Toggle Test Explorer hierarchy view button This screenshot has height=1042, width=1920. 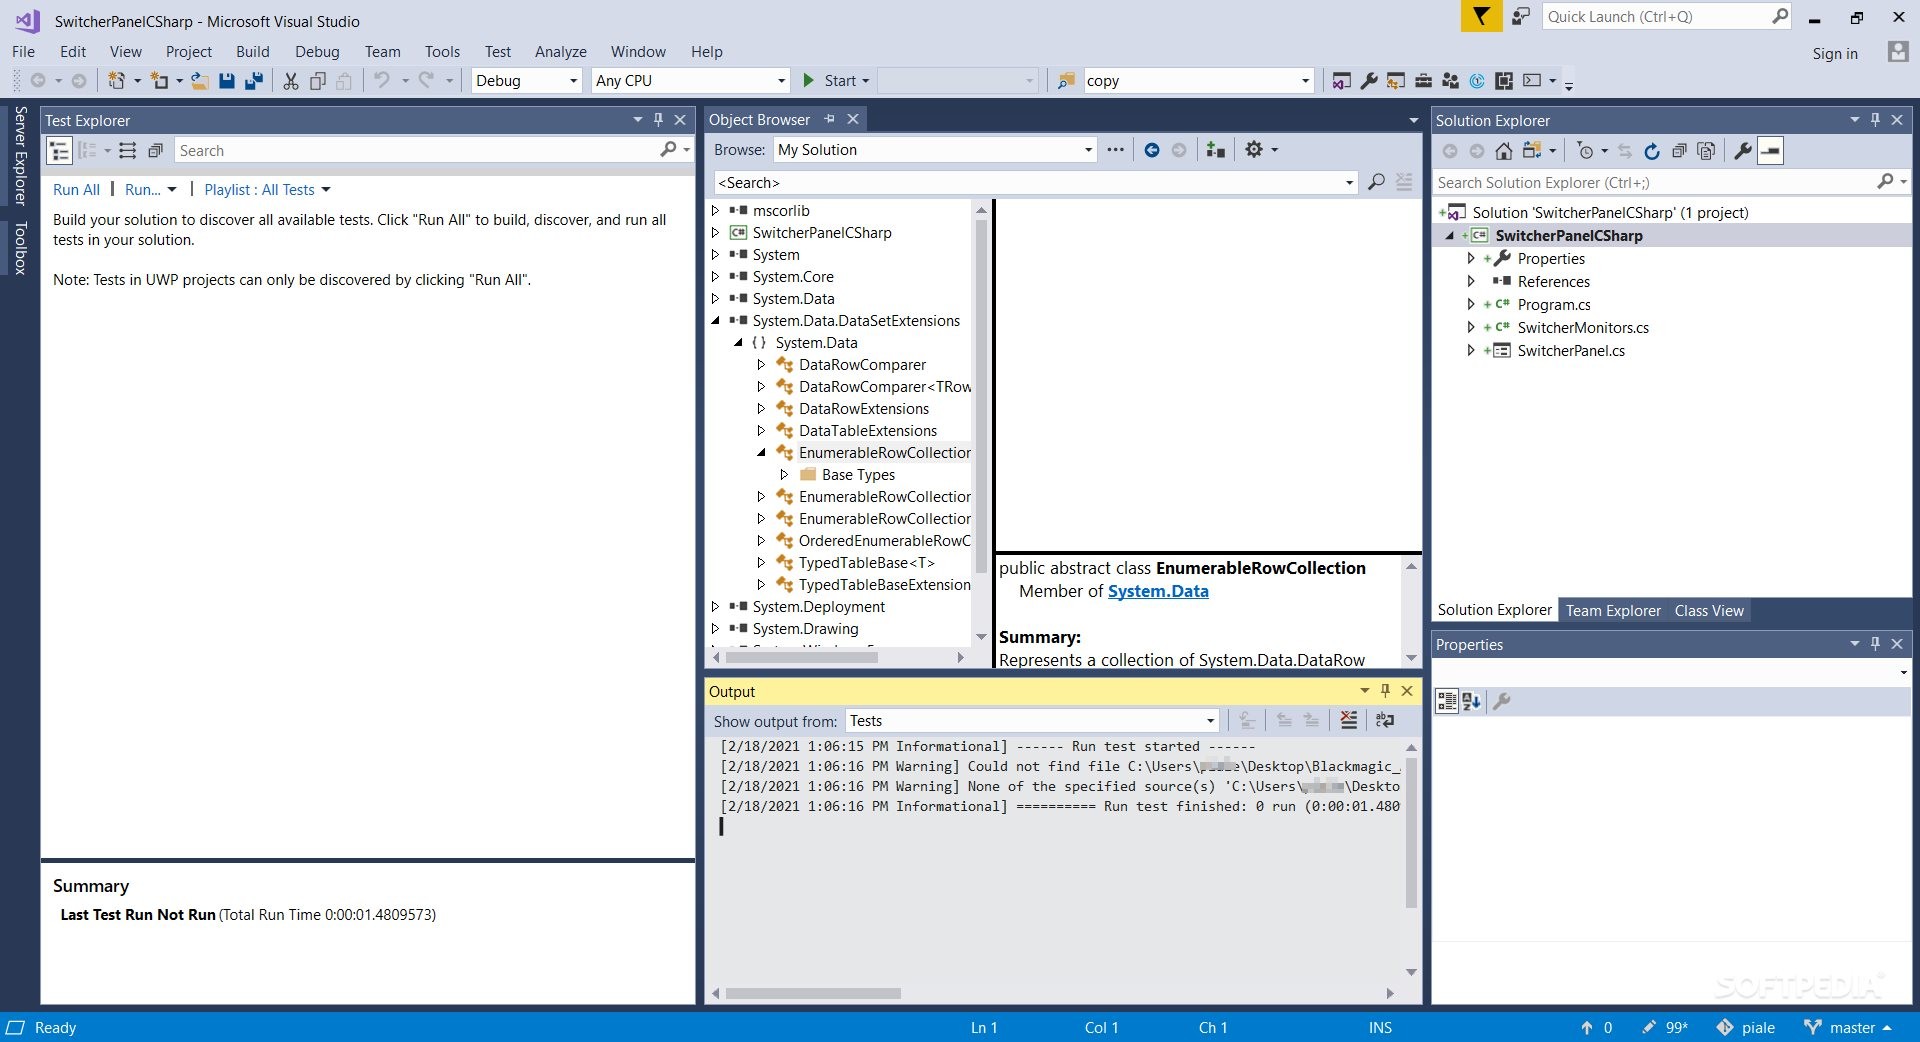pyautogui.click(x=59, y=151)
